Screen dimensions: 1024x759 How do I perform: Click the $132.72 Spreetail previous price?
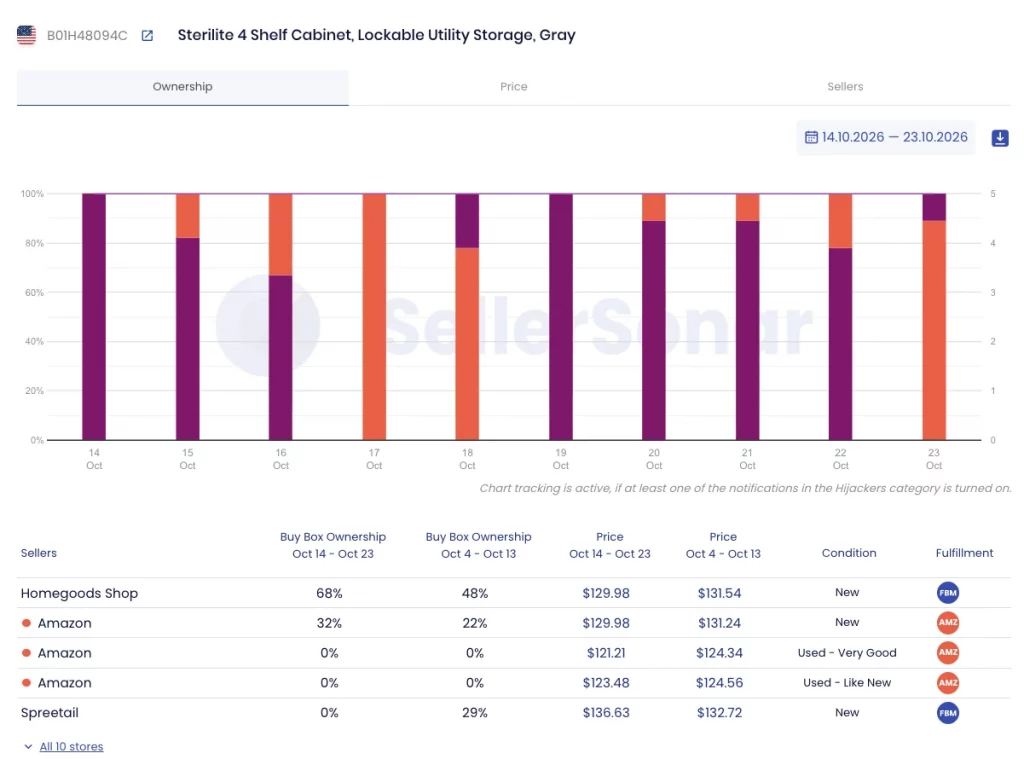(719, 713)
